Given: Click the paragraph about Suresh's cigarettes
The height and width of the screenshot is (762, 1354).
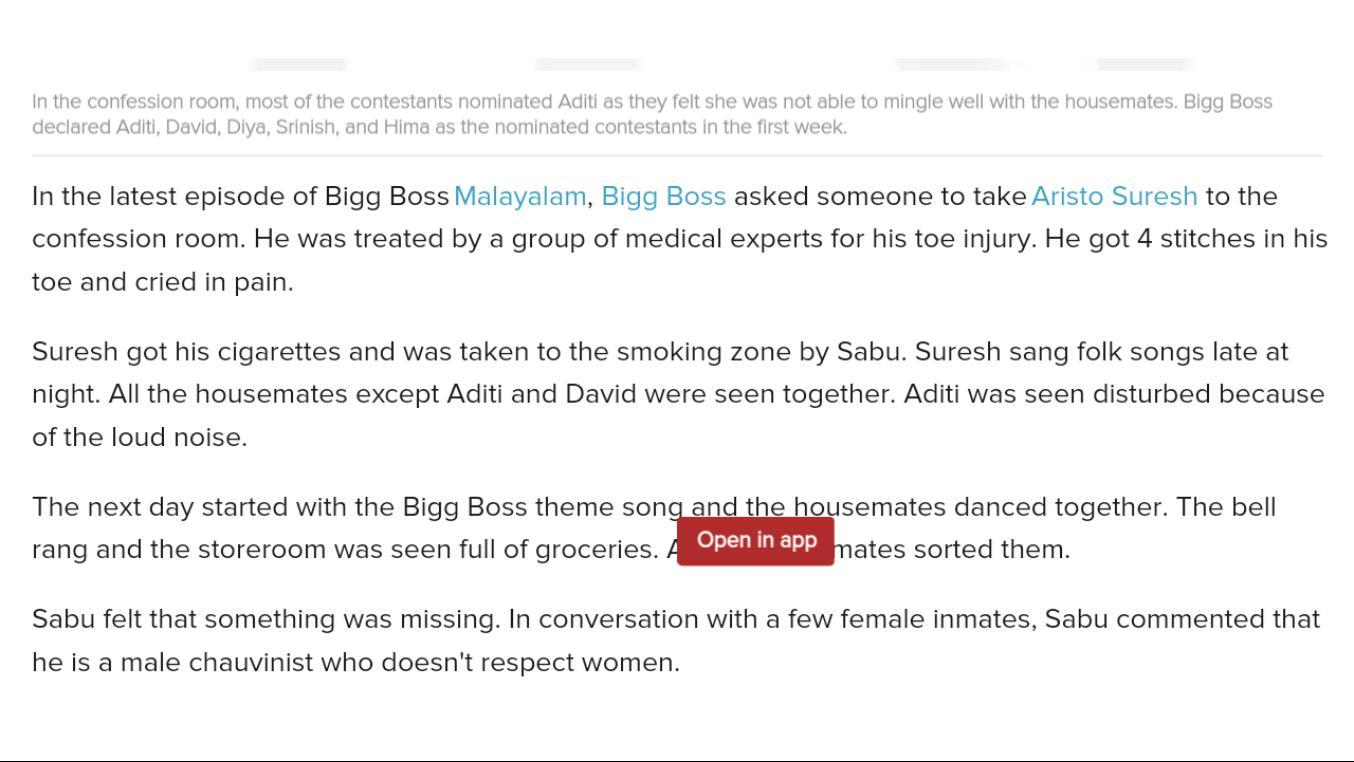Looking at the screenshot, I should 640,395.
